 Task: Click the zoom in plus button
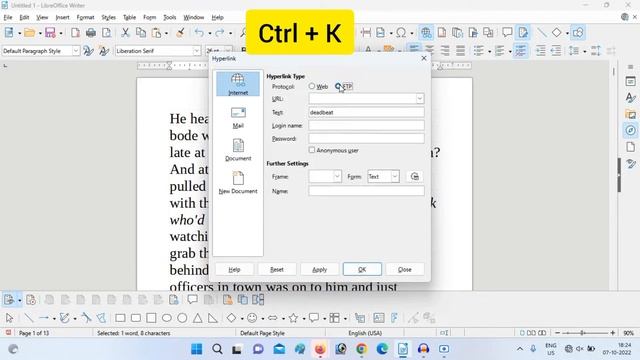613,333
